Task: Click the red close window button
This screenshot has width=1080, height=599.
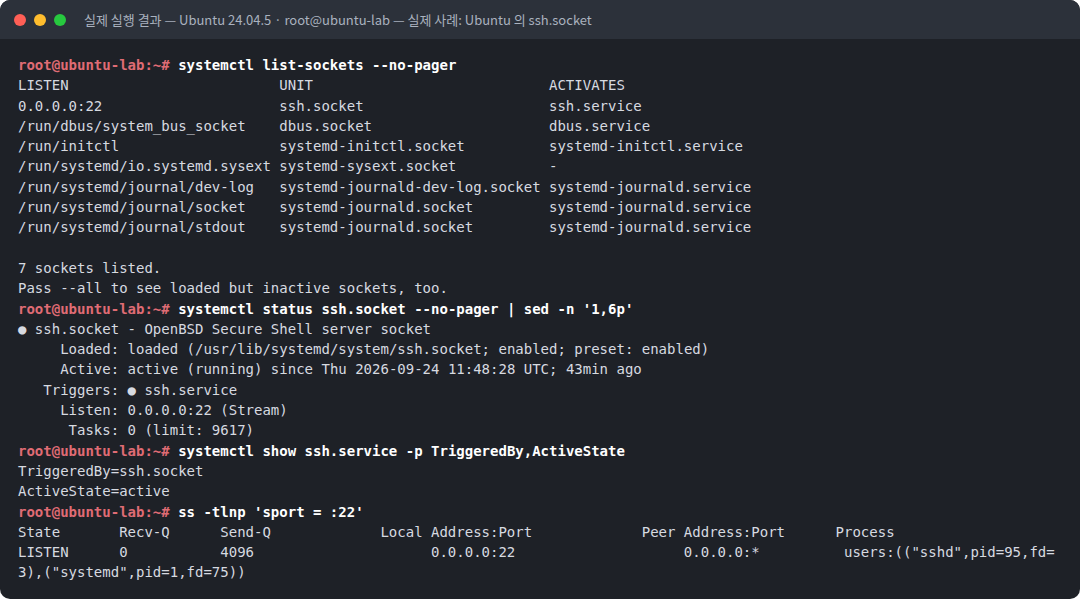Action: 20,20
